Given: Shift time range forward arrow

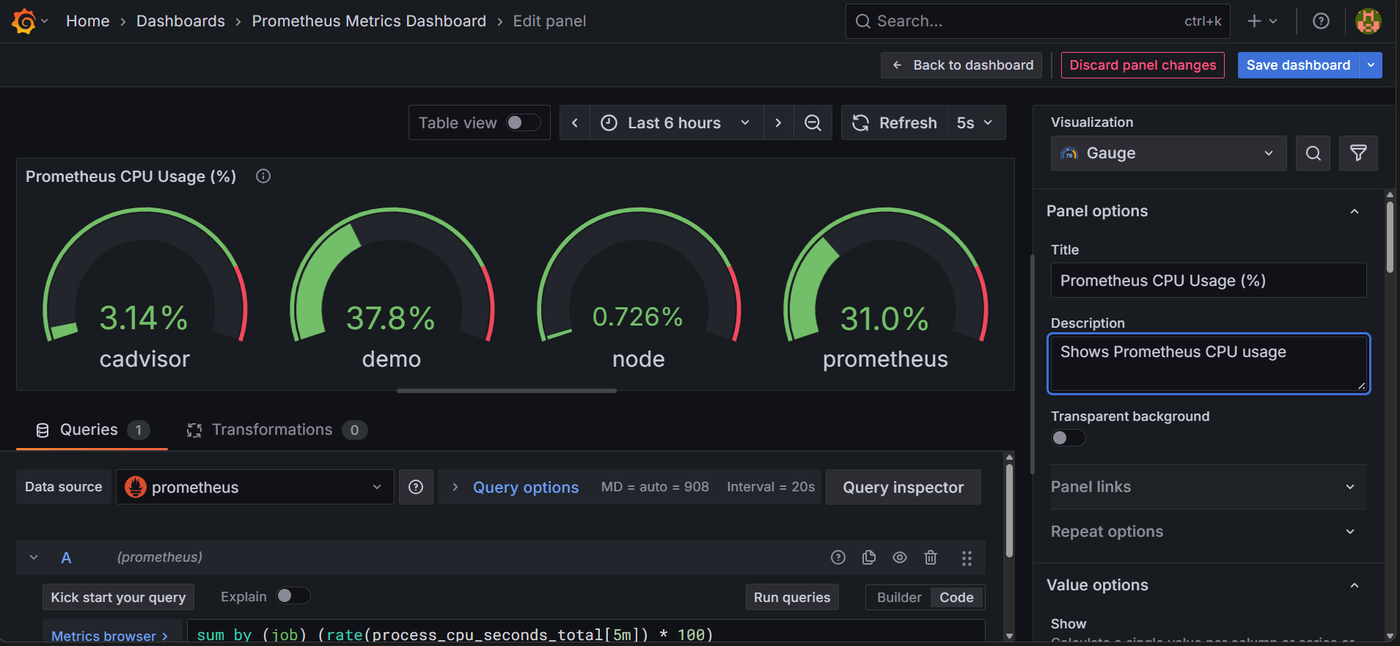Looking at the screenshot, I should [x=778, y=123].
